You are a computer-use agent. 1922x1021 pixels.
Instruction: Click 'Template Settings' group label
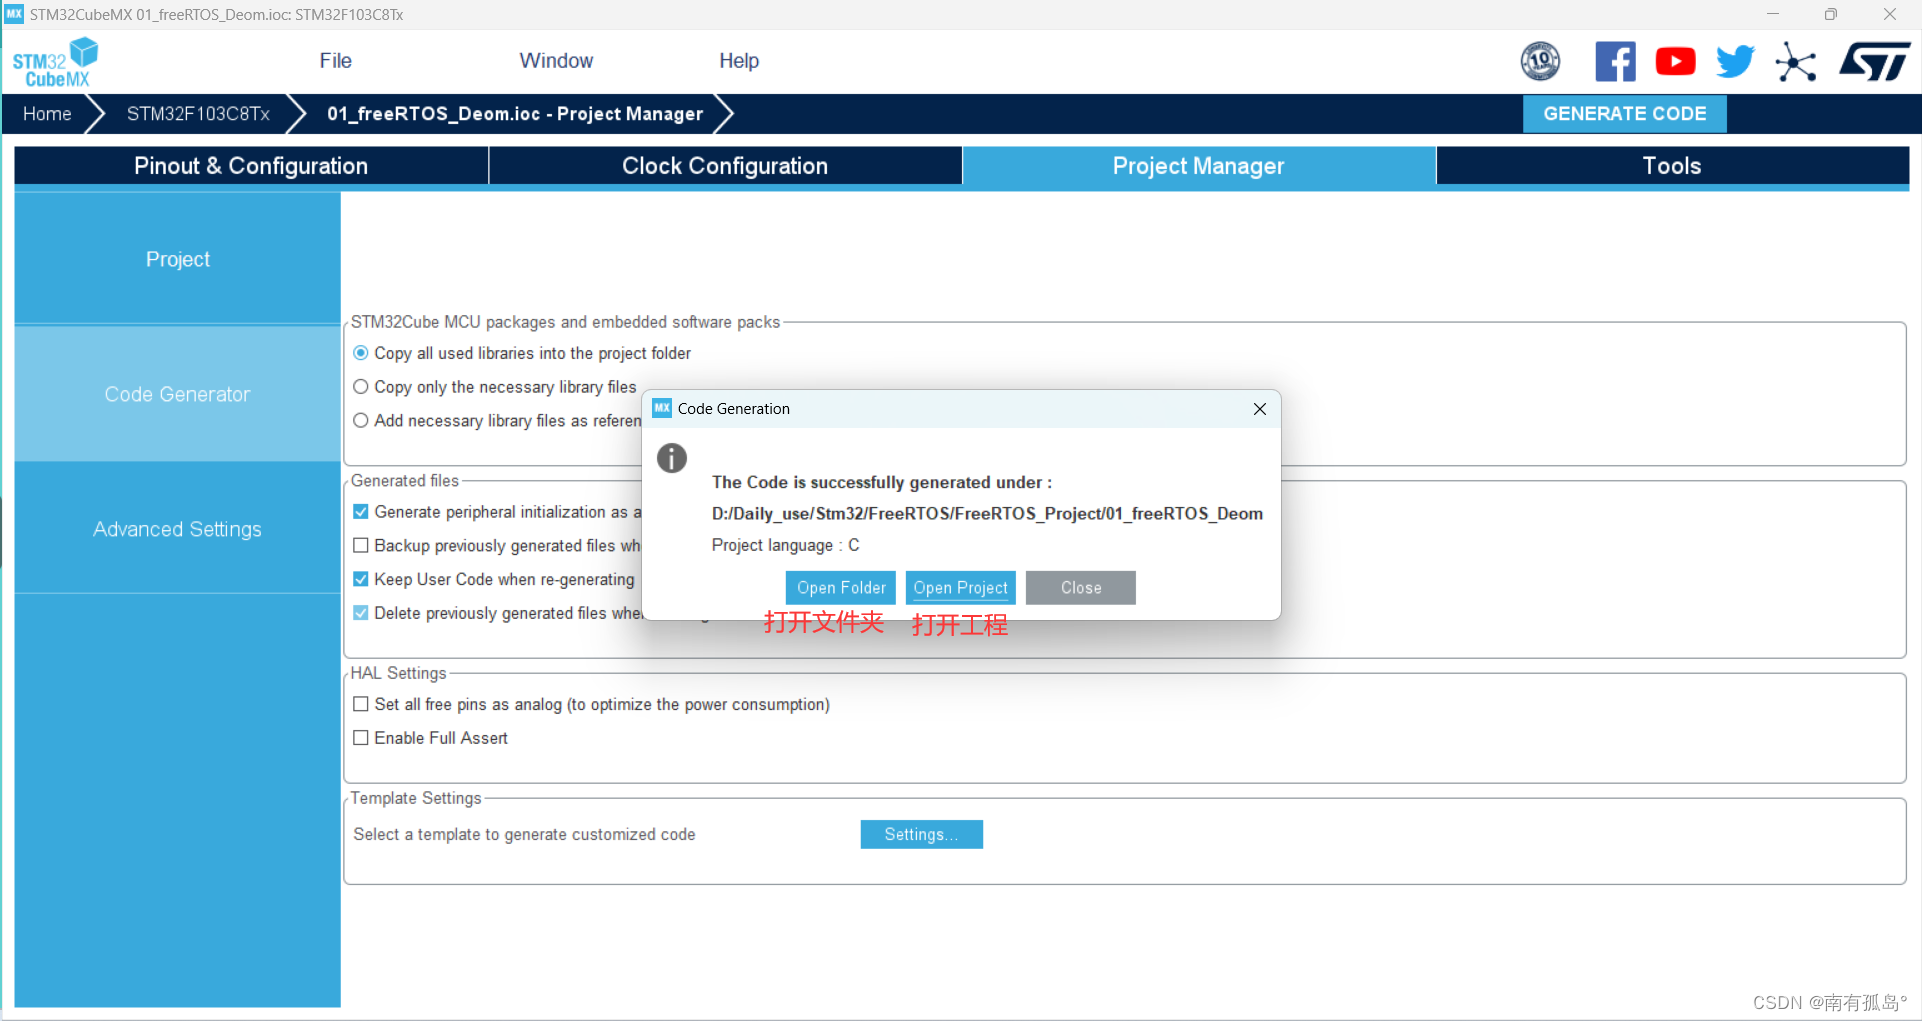click(416, 798)
